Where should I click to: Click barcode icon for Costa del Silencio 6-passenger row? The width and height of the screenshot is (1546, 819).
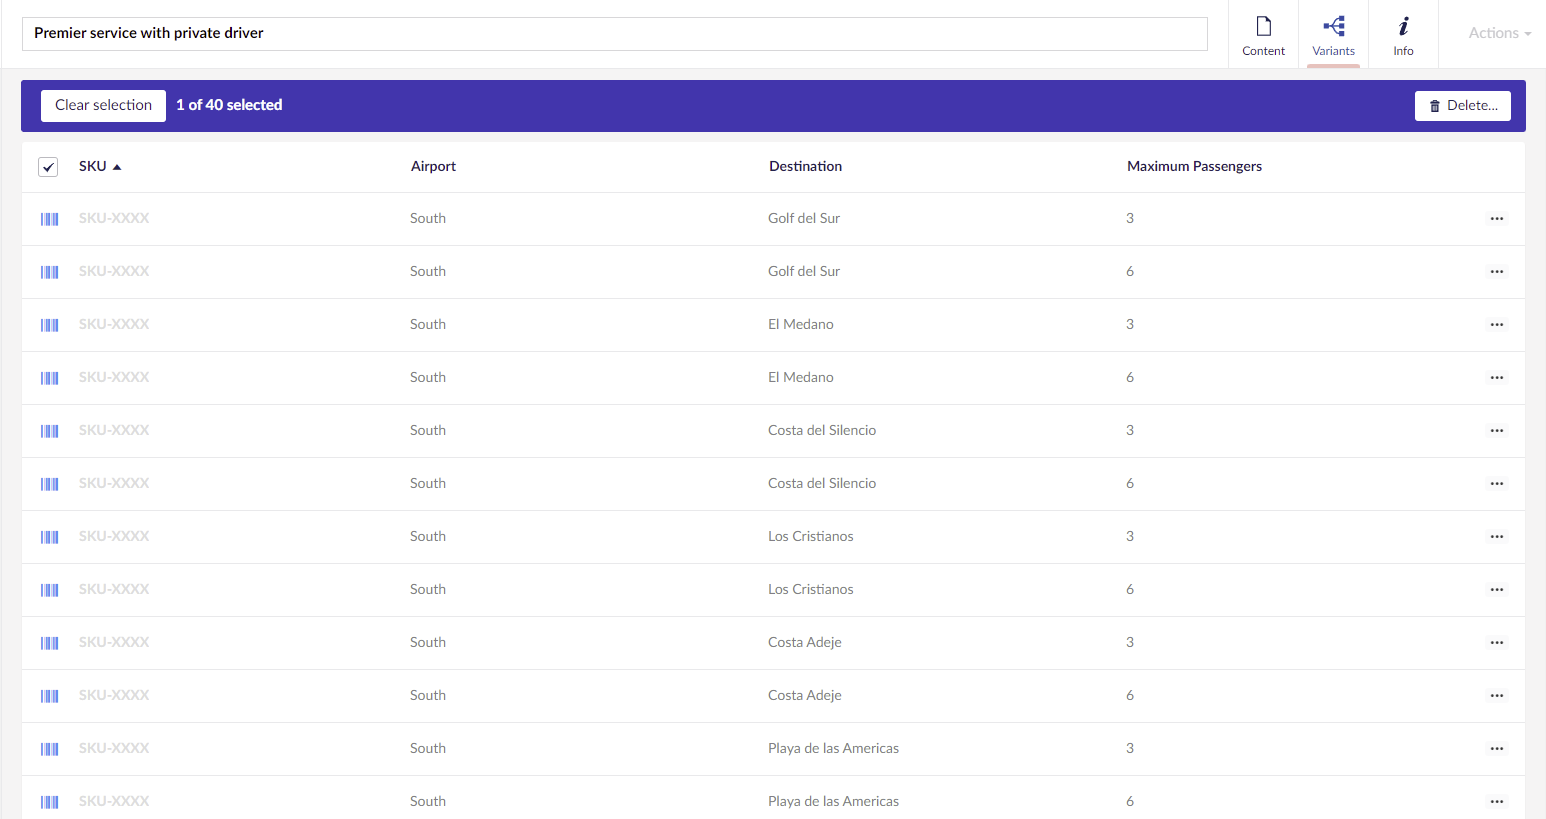50,484
